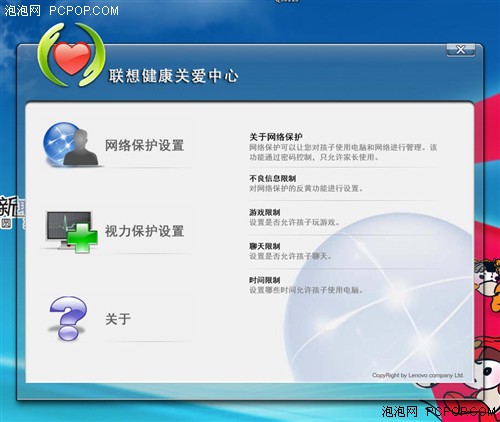Select the 关于 label beside question mark
This screenshot has width=500, height=422.
click(x=118, y=319)
